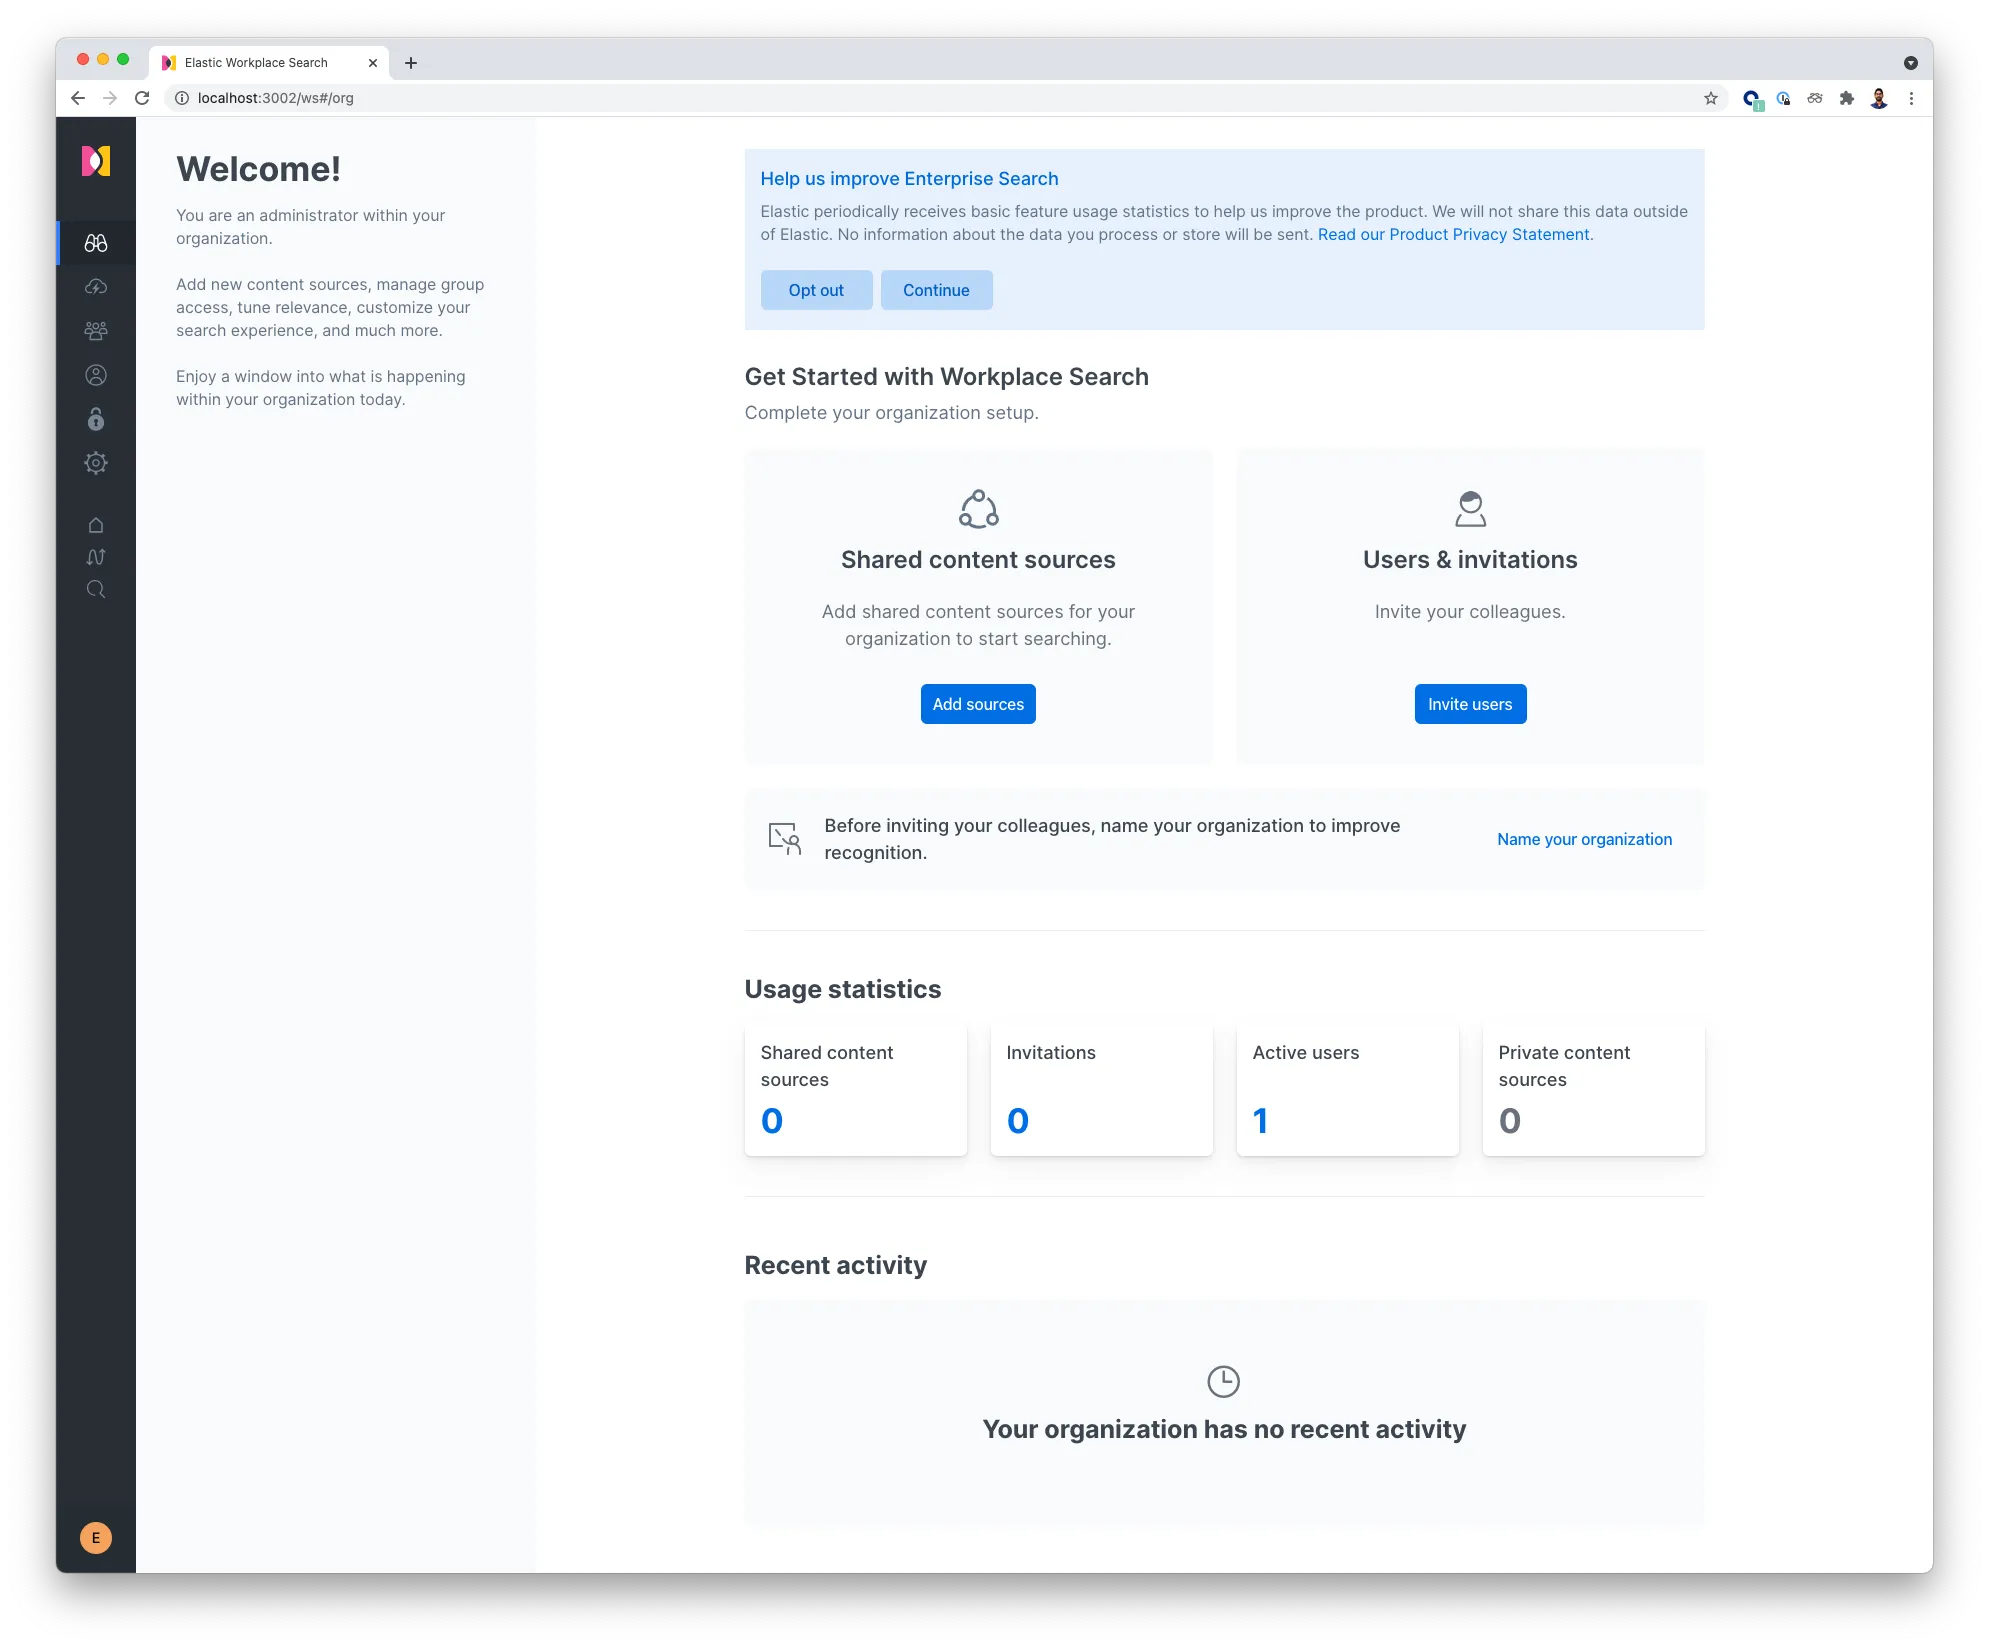Click Your organization has no recent activity text

1223,1429
